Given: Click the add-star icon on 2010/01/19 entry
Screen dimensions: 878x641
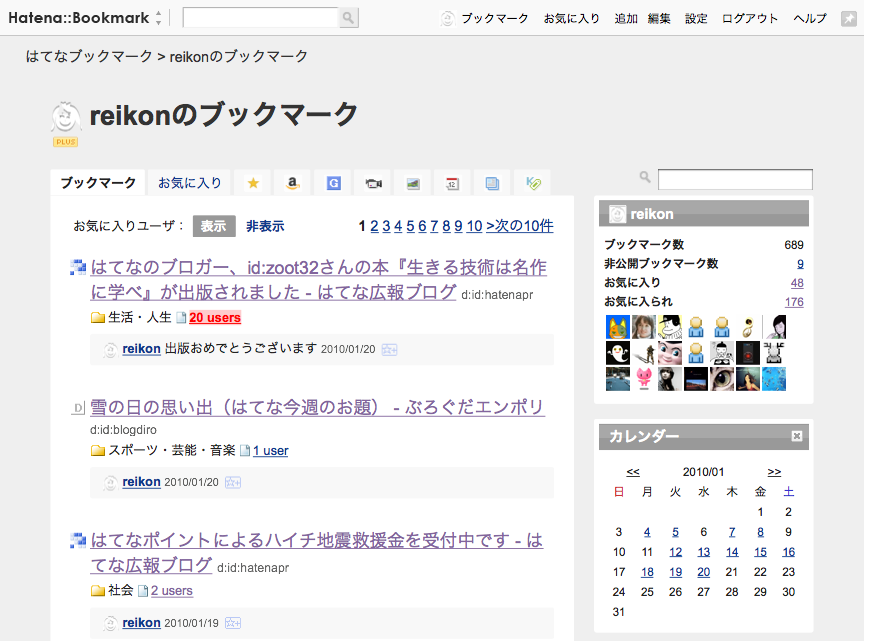Looking at the screenshot, I should [x=232, y=623].
